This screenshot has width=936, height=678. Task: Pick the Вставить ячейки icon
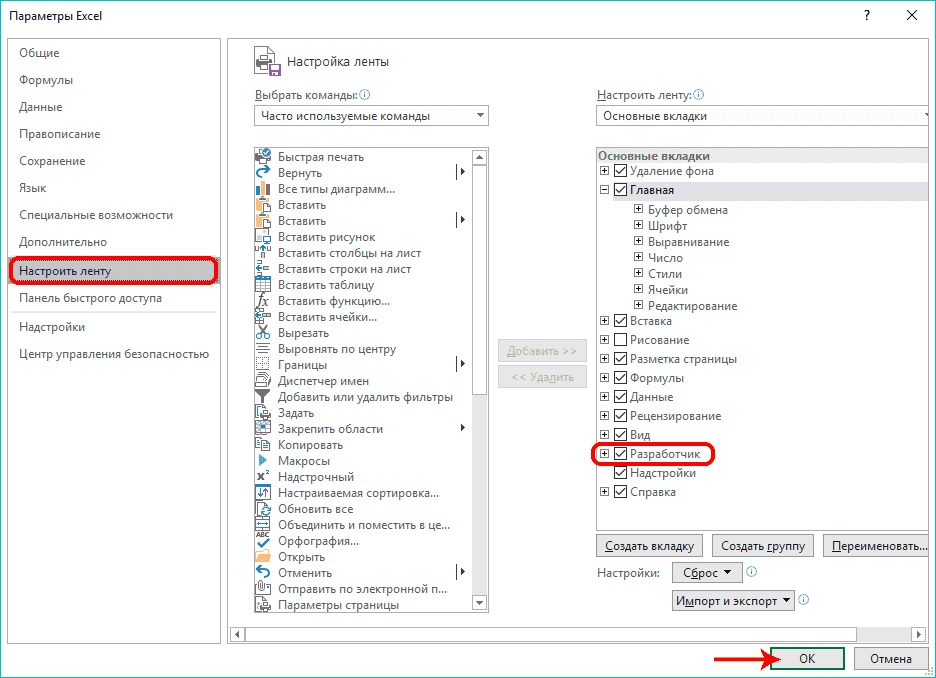tap(263, 317)
